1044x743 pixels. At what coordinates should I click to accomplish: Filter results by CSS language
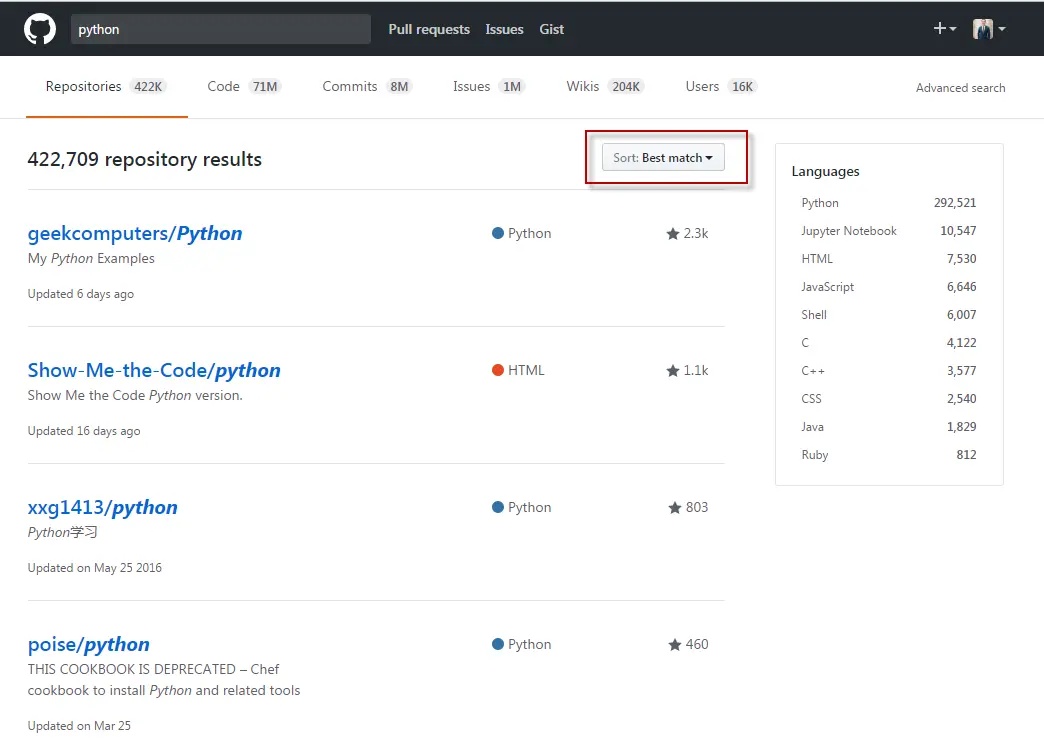889,399
